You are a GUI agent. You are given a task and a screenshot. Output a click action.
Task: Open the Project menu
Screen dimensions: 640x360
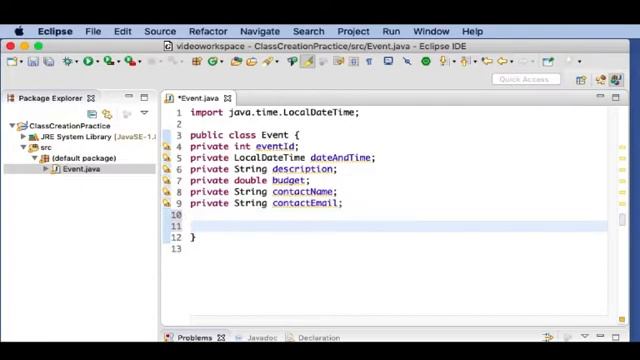[353, 31]
